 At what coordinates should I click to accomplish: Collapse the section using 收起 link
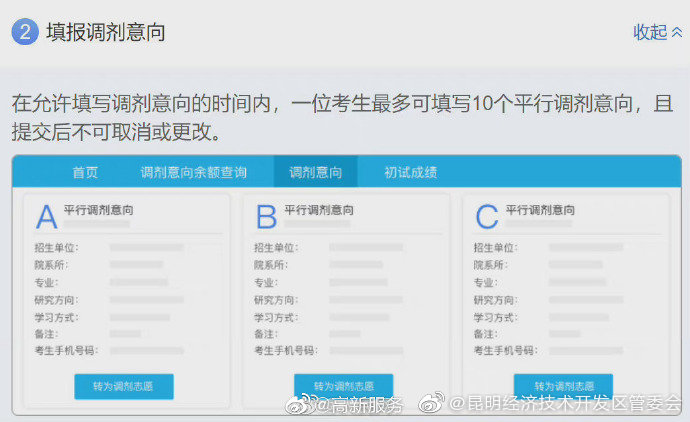pos(657,32)
